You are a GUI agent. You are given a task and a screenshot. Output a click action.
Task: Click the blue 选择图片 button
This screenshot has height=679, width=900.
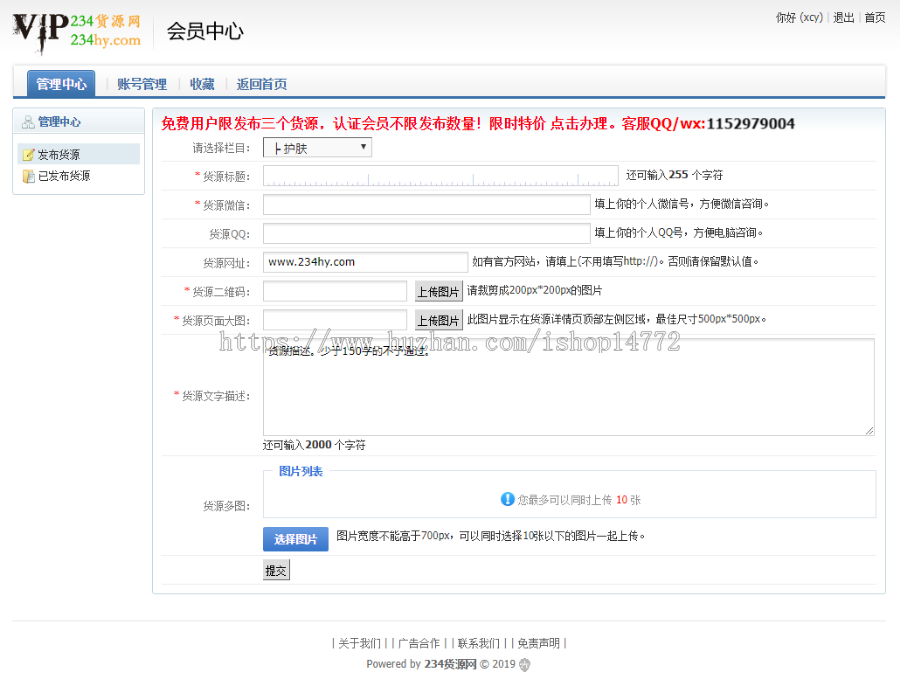tap(295, 539)
